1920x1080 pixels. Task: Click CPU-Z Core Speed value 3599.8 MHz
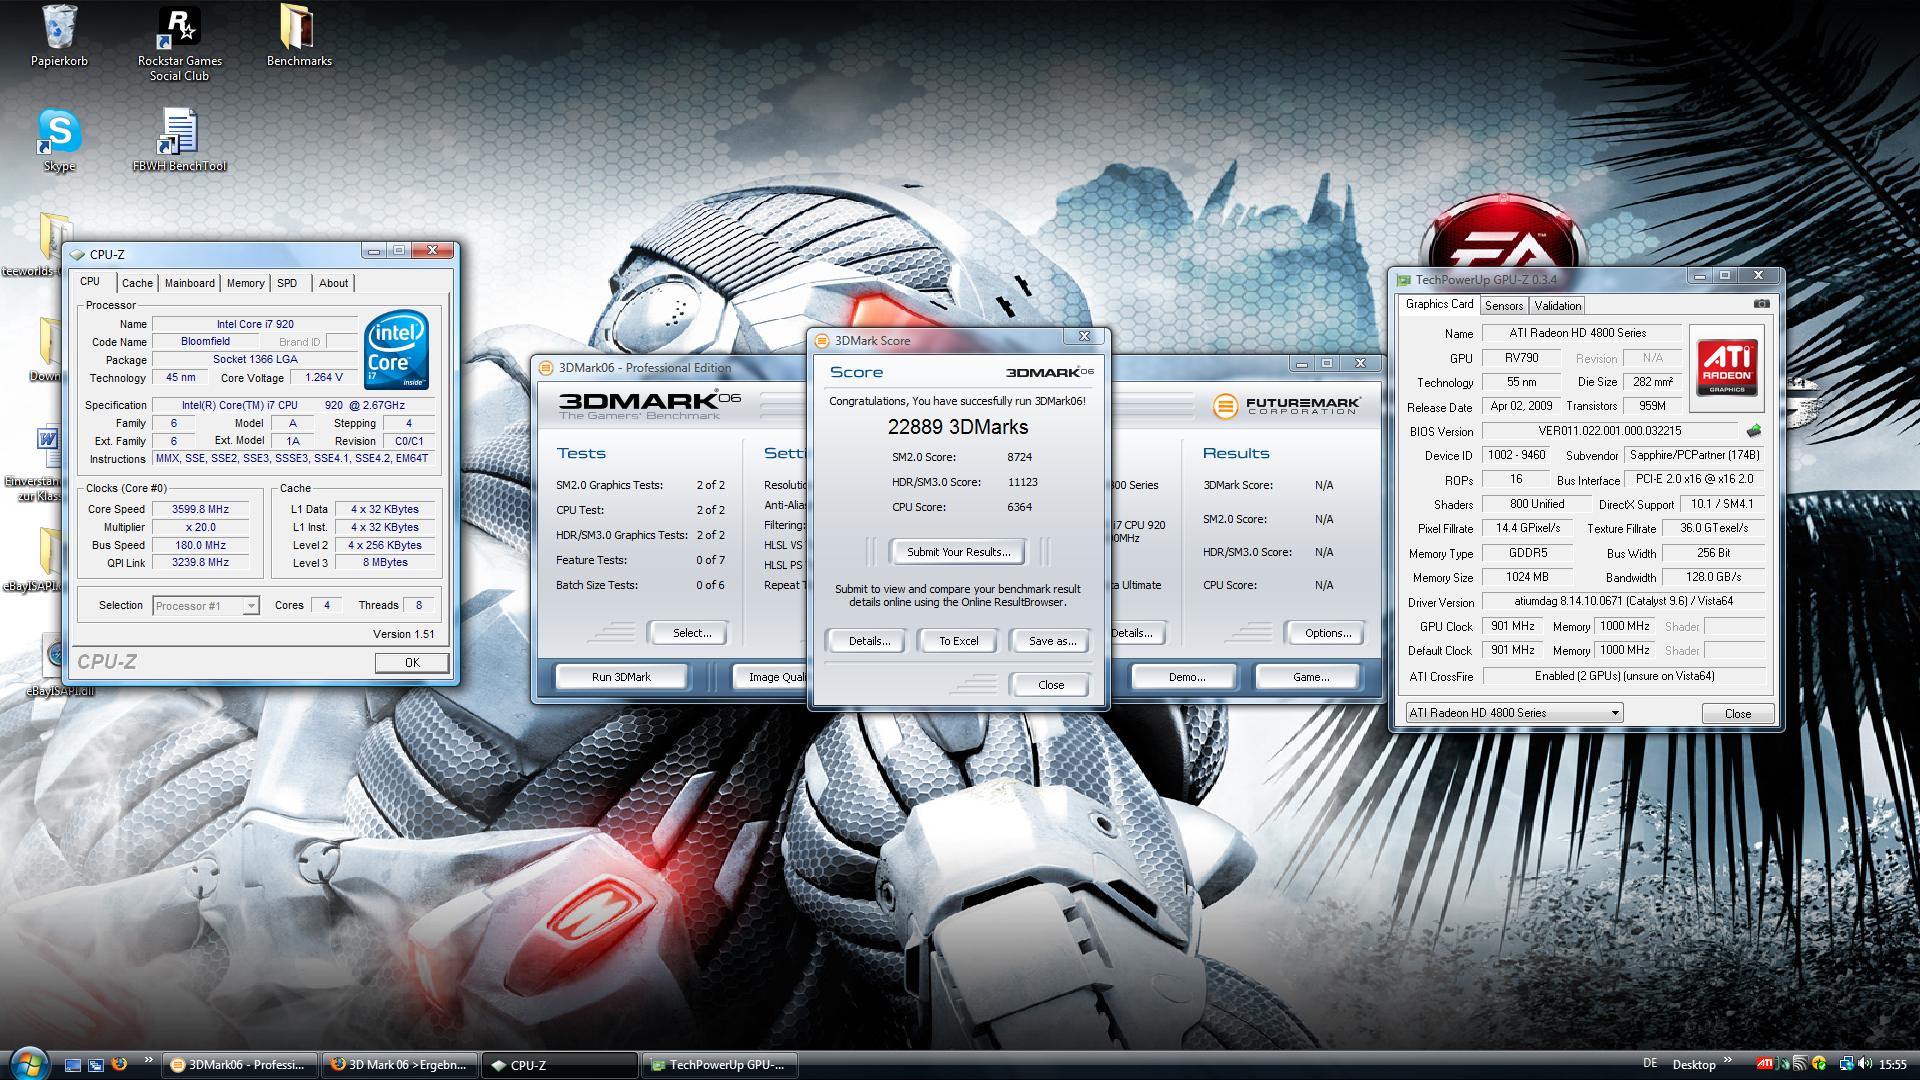pyautogui.click(x=200, y=509)
